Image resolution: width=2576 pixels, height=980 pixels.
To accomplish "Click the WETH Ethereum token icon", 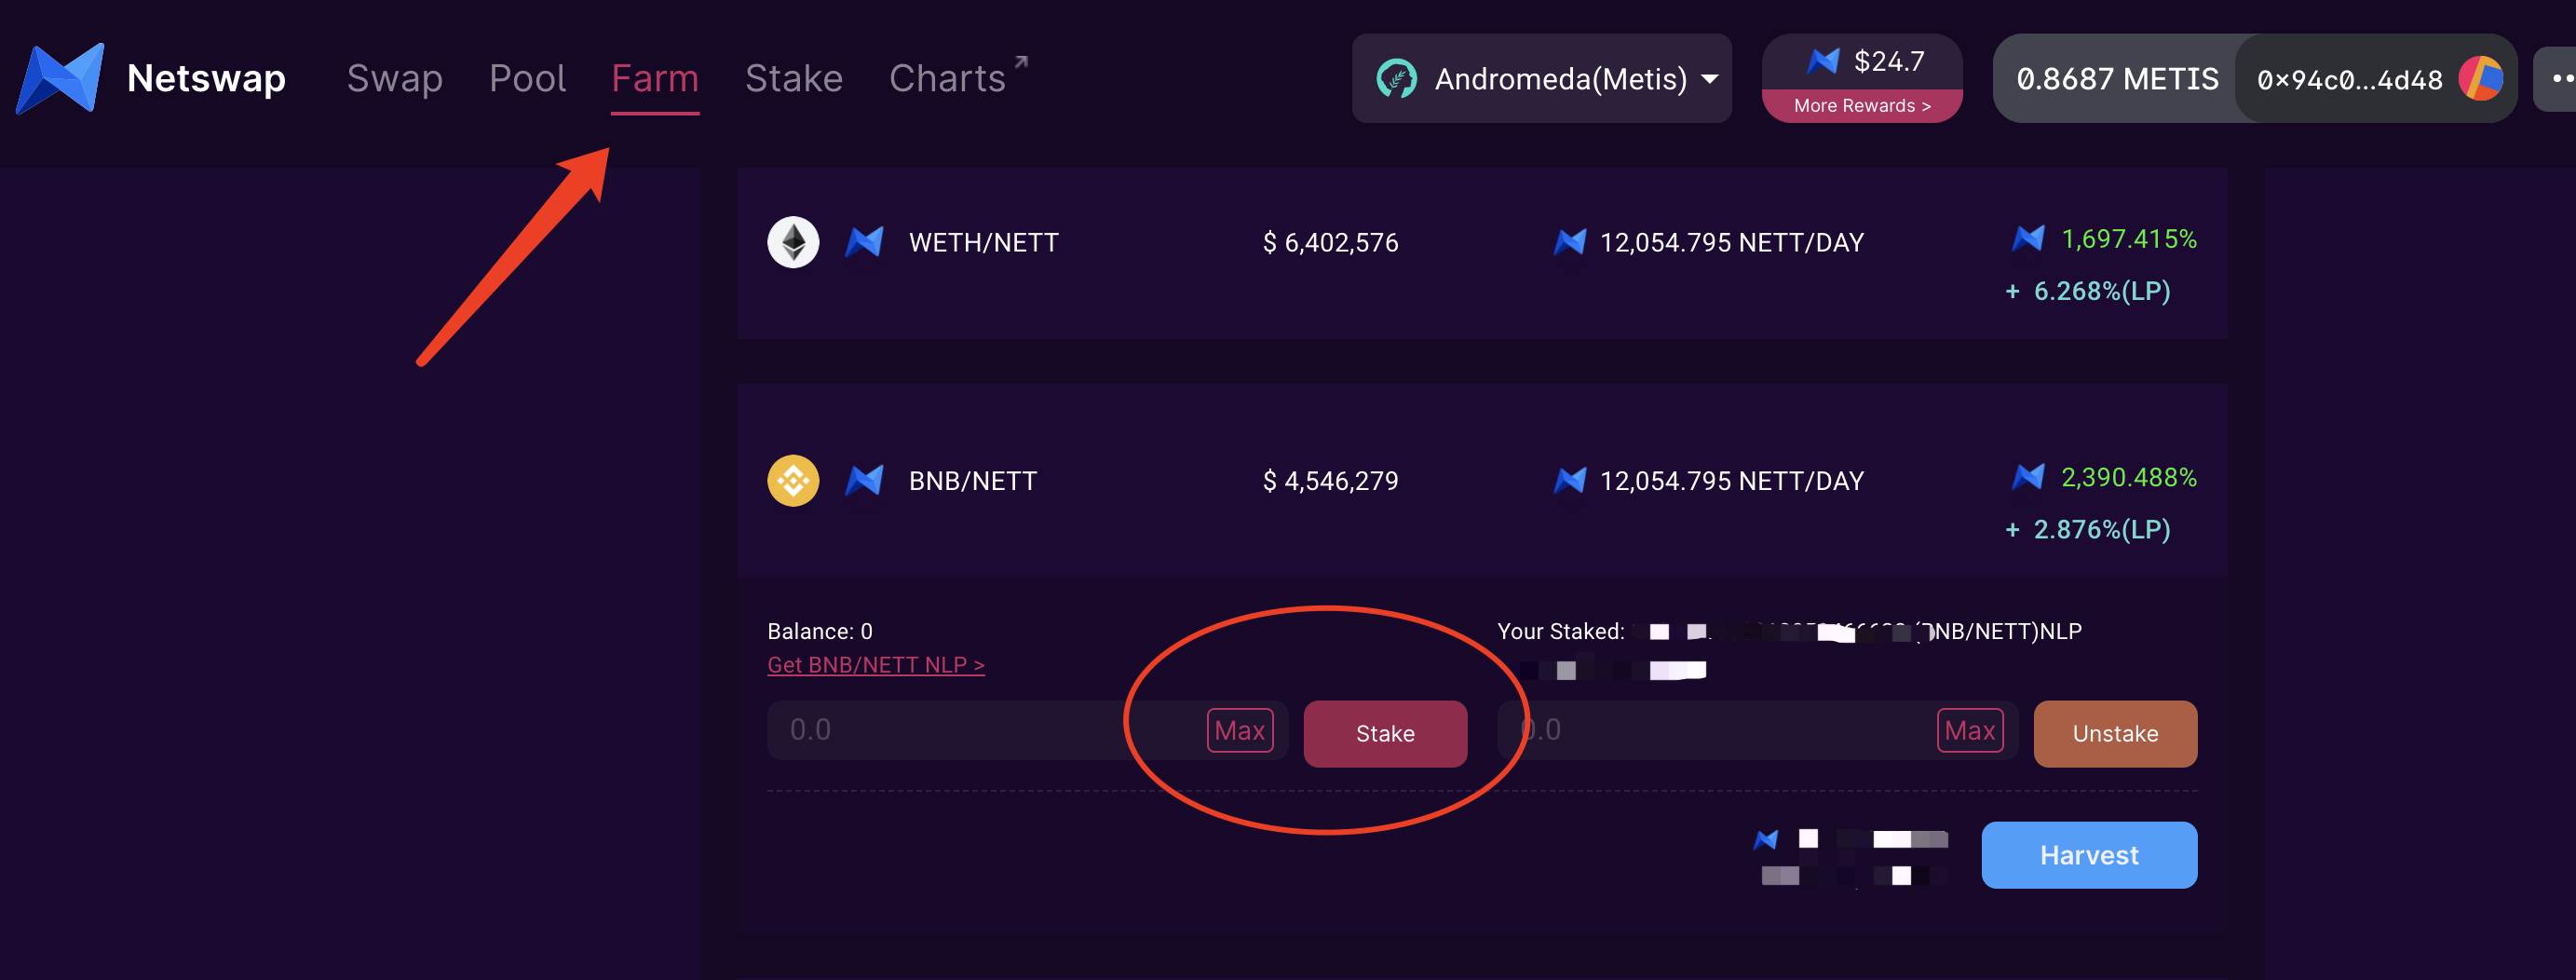I will click(x=793, y=242).
